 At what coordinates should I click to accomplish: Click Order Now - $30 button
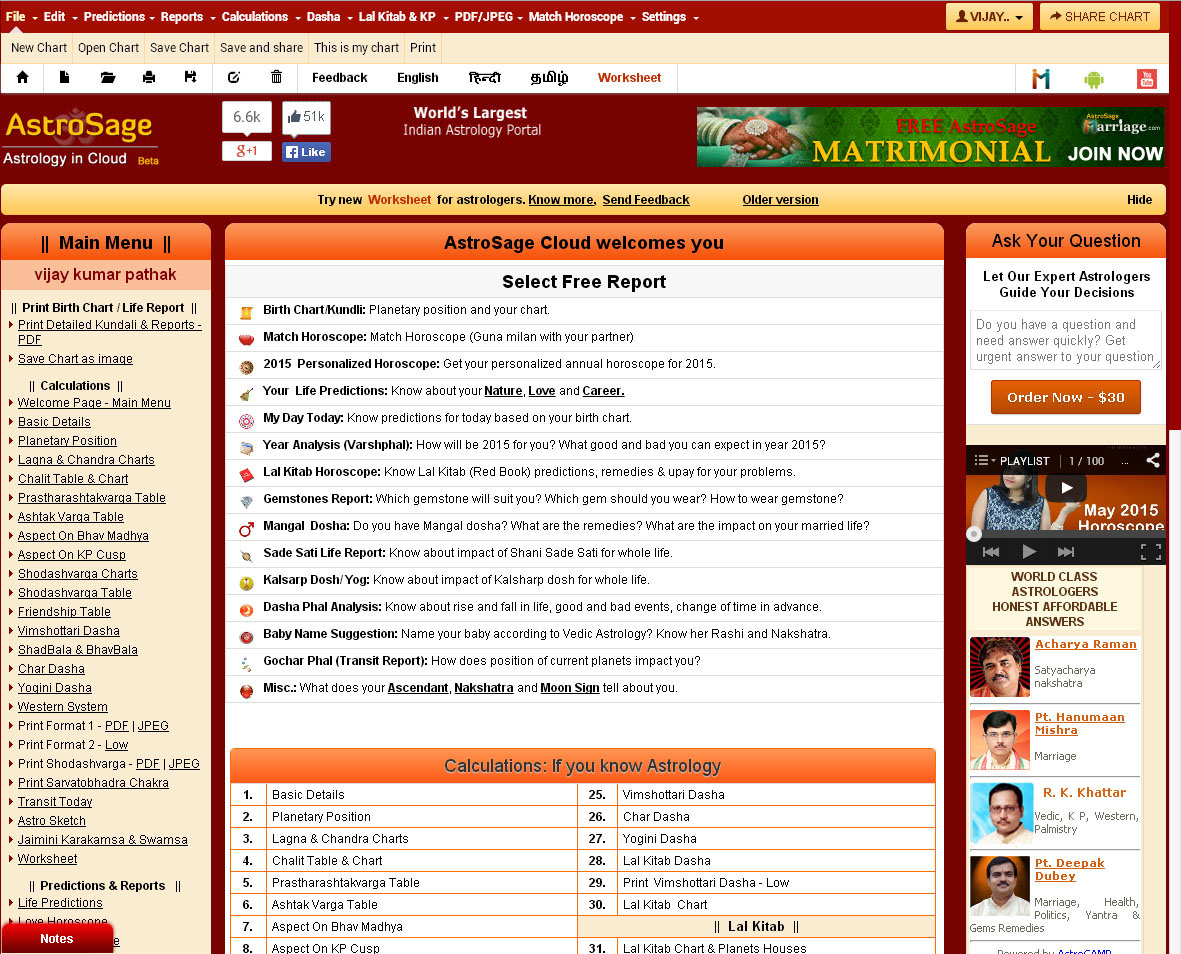tap(1065, 397)
